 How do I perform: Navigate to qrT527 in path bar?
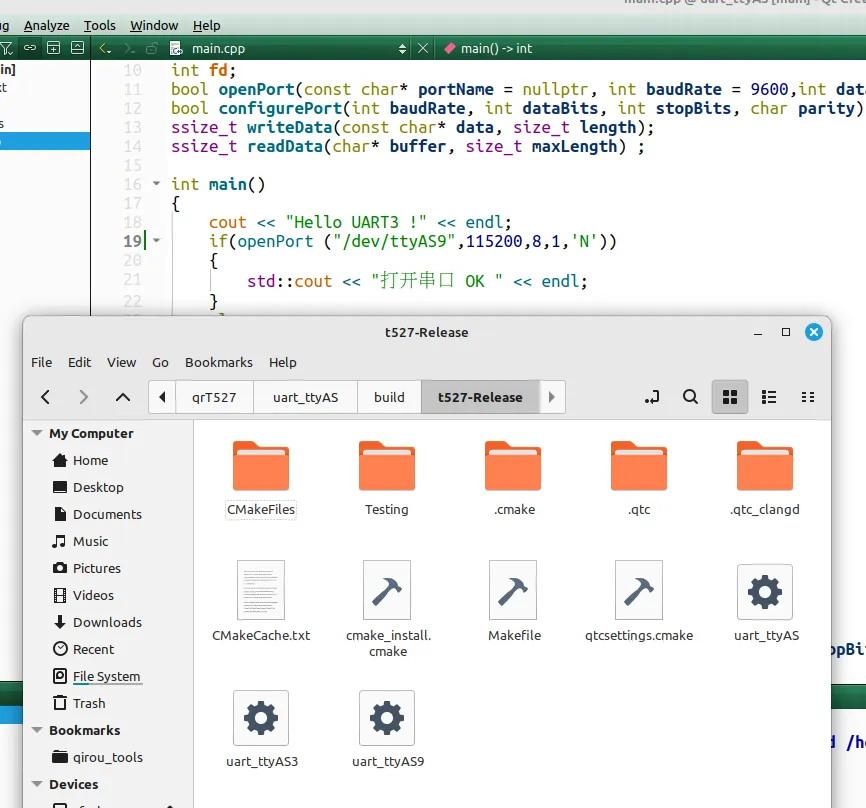[x=214, y=397]
